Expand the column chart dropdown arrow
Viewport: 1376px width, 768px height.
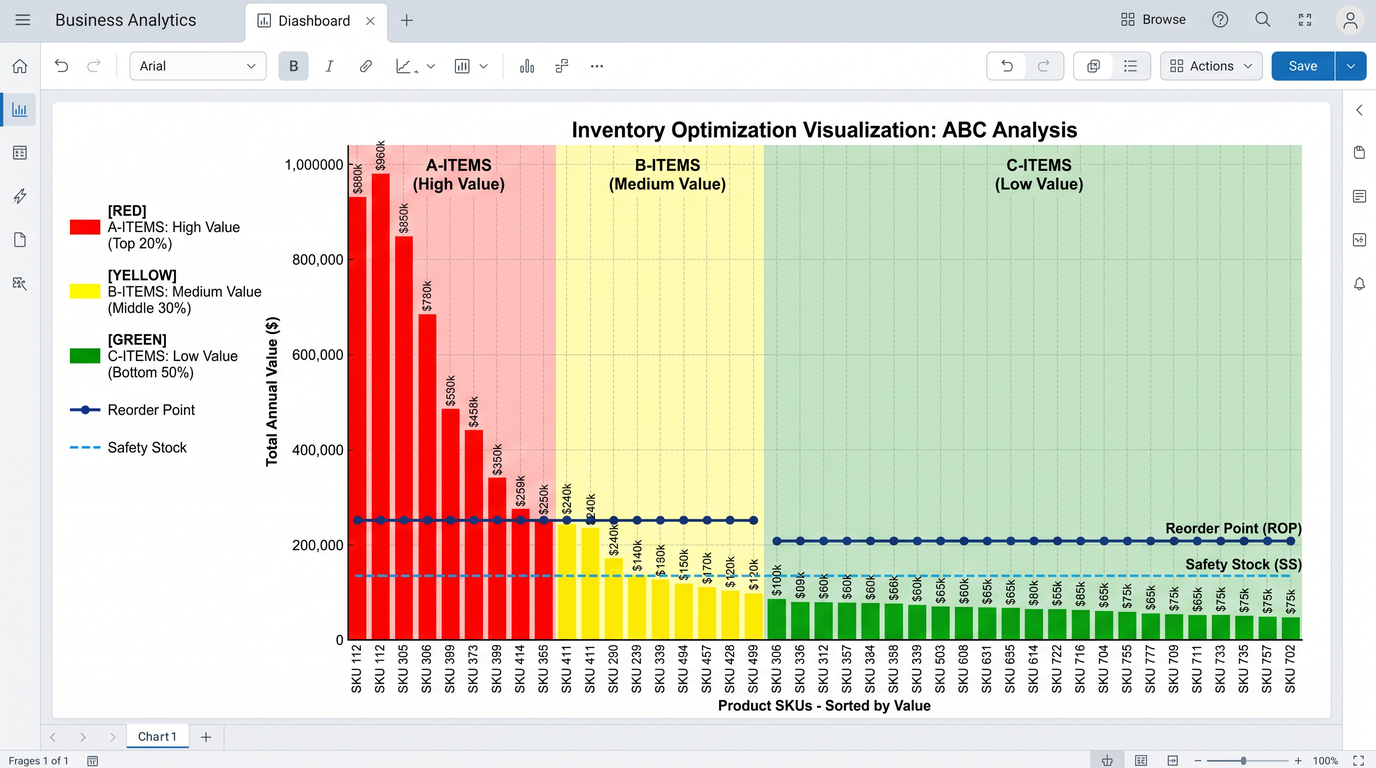point(484,67)
